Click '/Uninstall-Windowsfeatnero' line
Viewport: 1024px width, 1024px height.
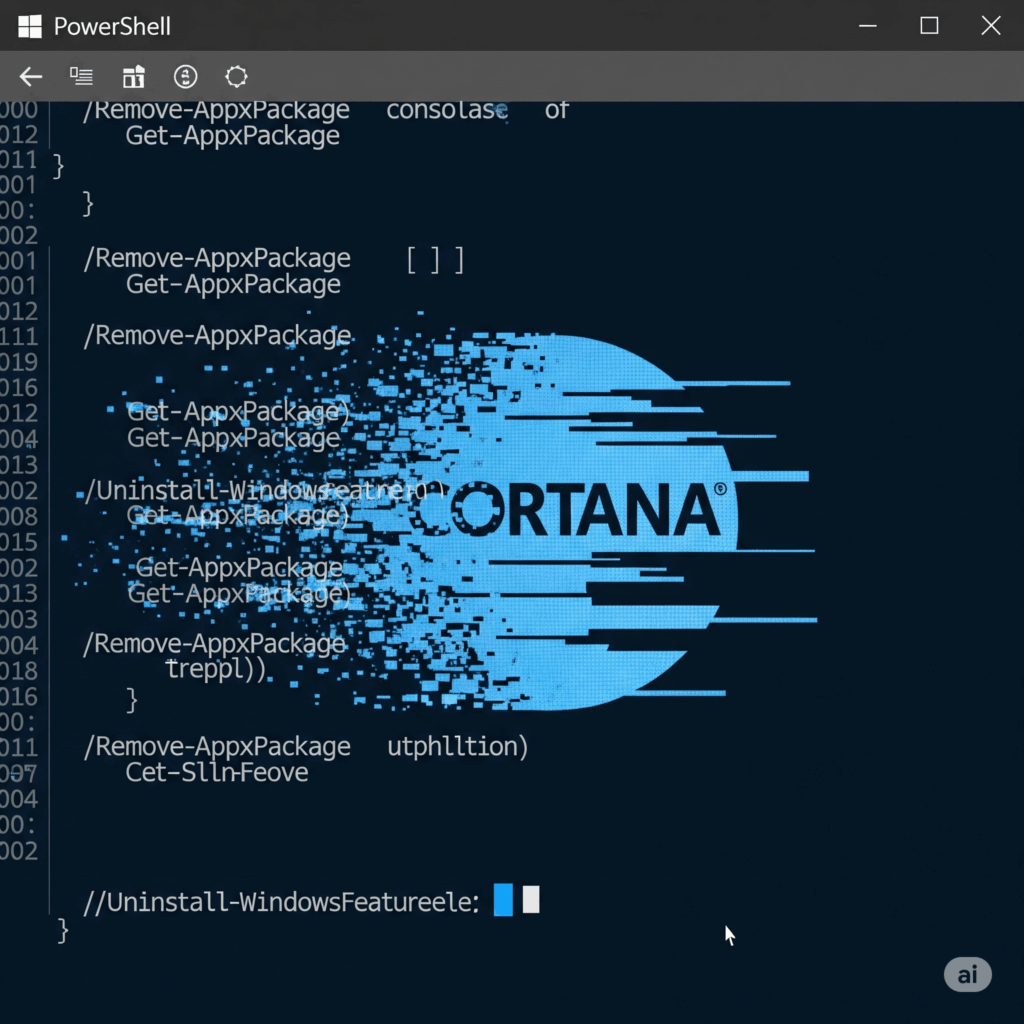tap(263, 490)
